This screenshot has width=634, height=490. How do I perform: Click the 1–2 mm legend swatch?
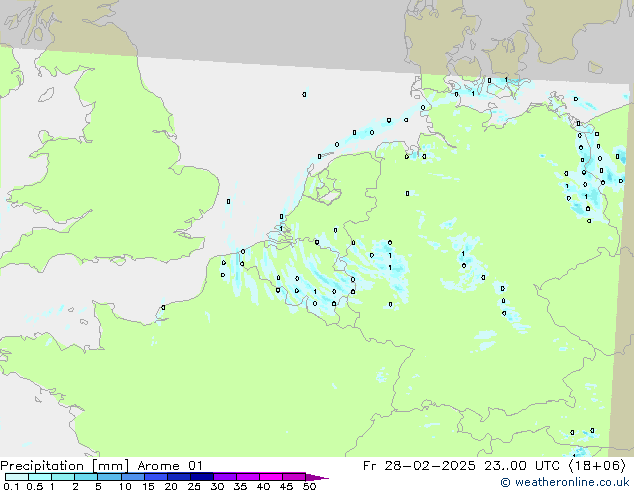pos(63,477)
